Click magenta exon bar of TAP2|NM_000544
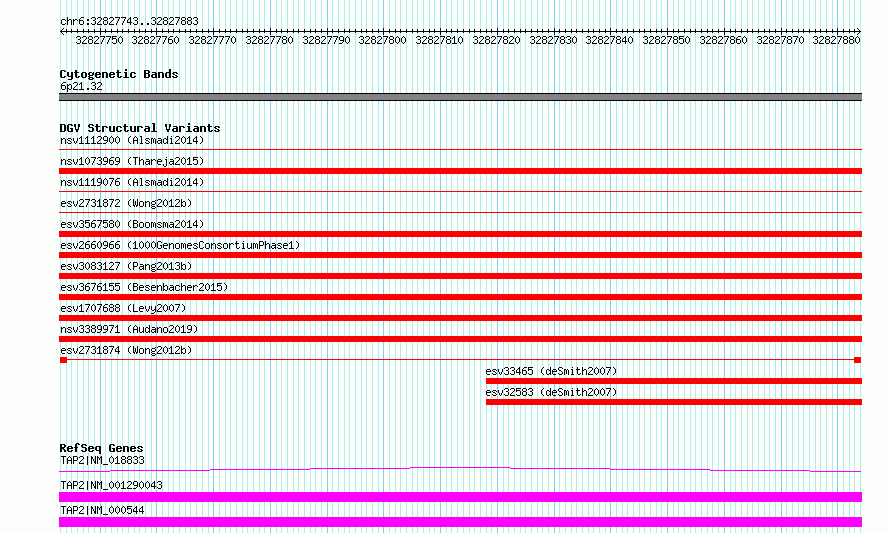 click(460, 522)
